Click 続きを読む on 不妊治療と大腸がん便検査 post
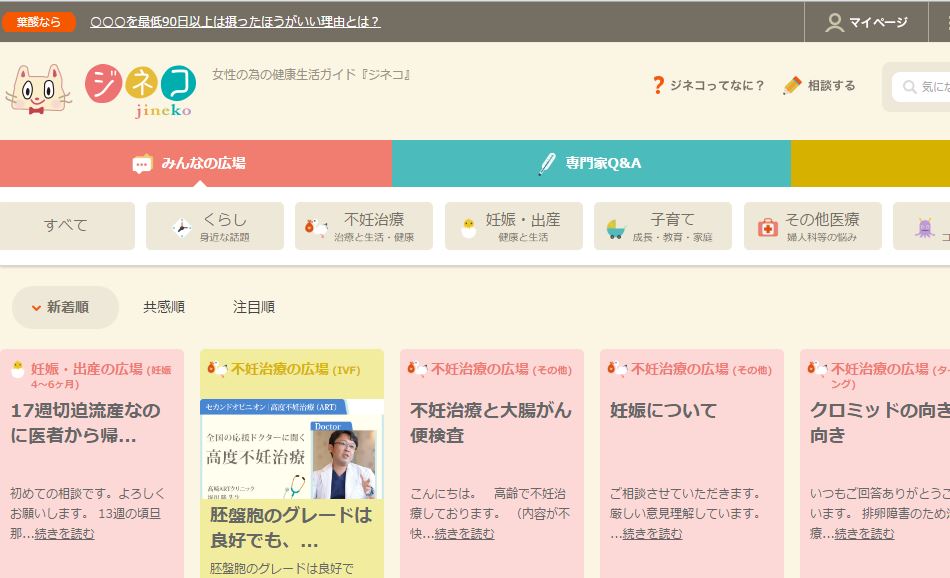The height and width of the screenshot is (578, 950). pos(464,534)
